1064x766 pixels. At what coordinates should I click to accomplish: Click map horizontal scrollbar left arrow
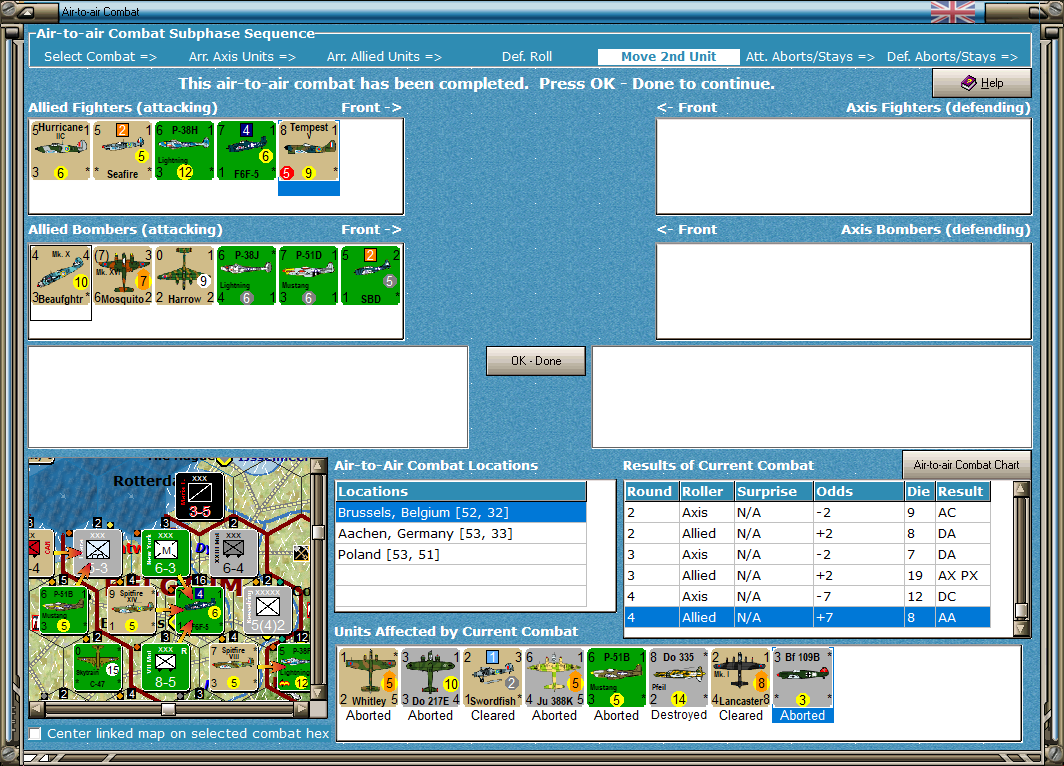[x=37, y=709]
